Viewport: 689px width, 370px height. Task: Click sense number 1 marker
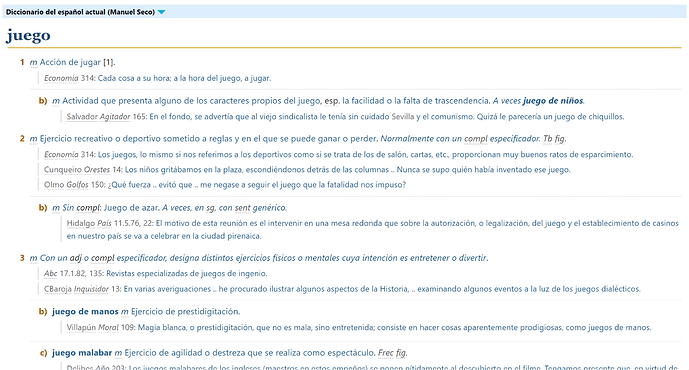22,62
